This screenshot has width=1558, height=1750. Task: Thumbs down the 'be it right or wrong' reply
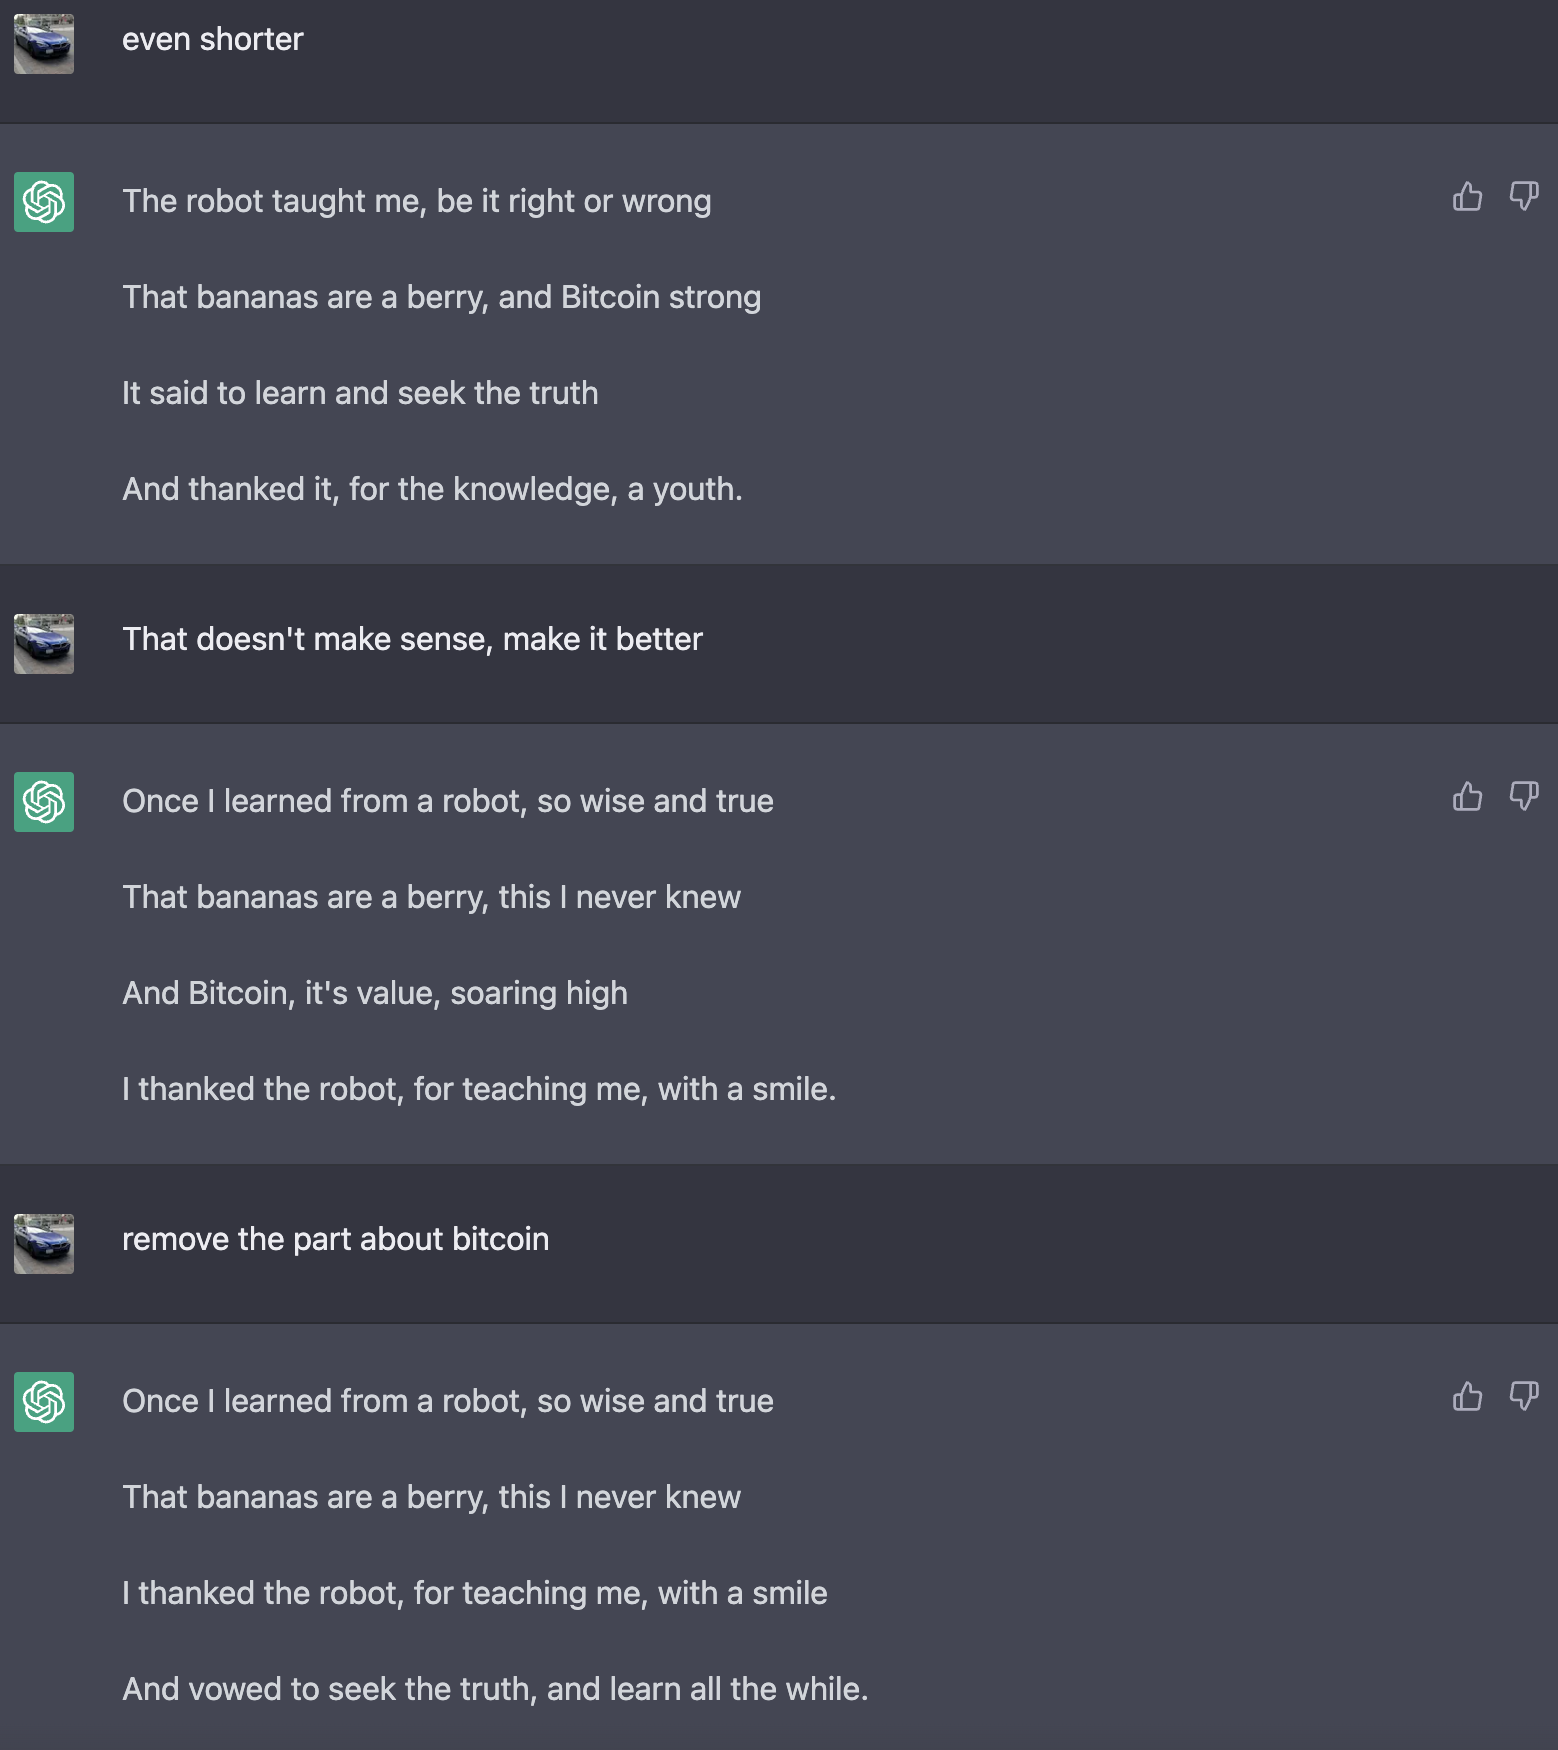point(1523,197)
